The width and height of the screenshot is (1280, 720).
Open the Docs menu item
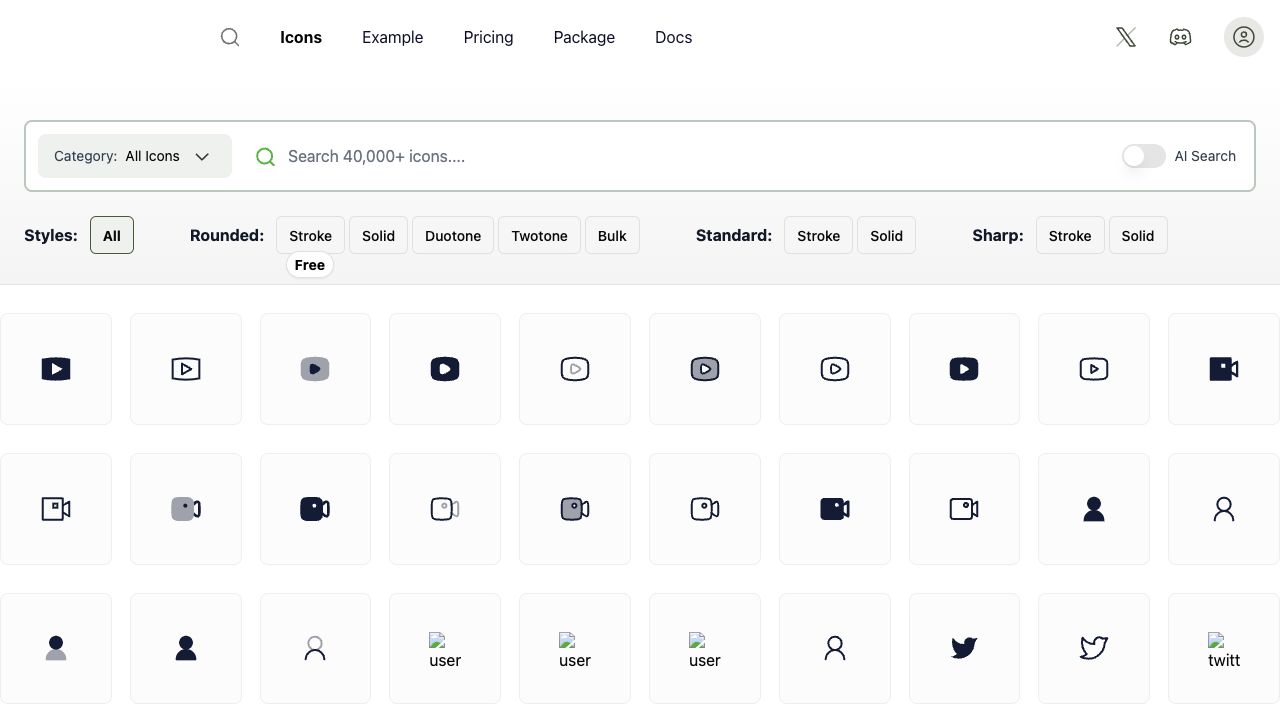point(673,37)
